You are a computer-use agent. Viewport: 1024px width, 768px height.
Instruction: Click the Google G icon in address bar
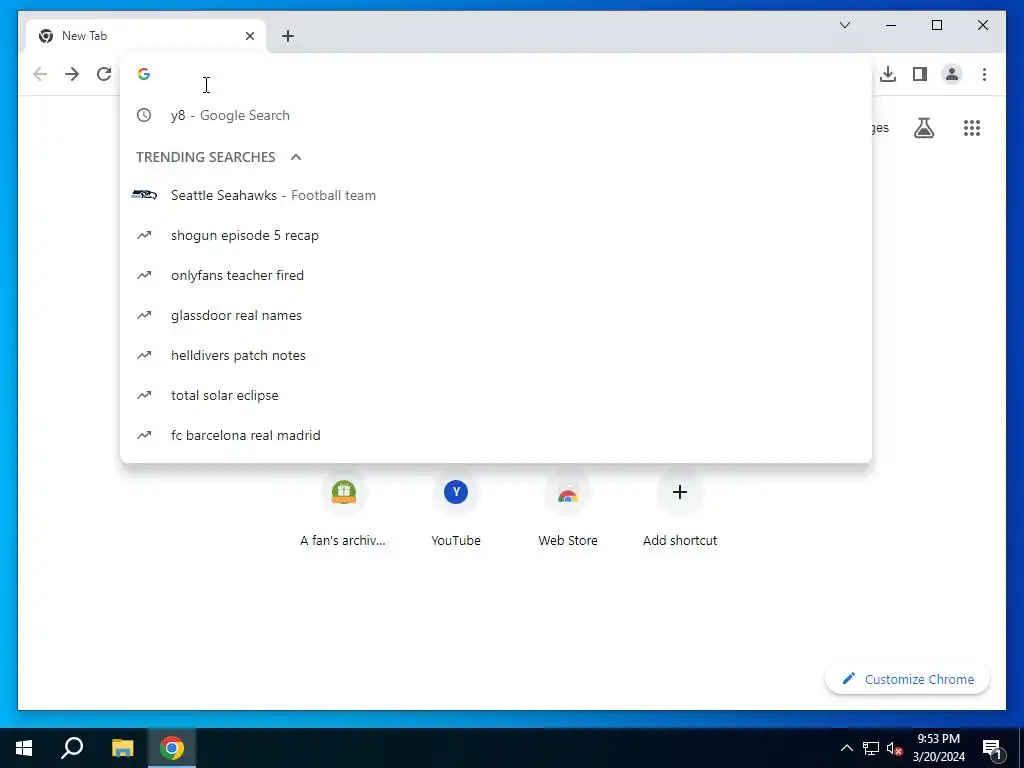[144, 74]
